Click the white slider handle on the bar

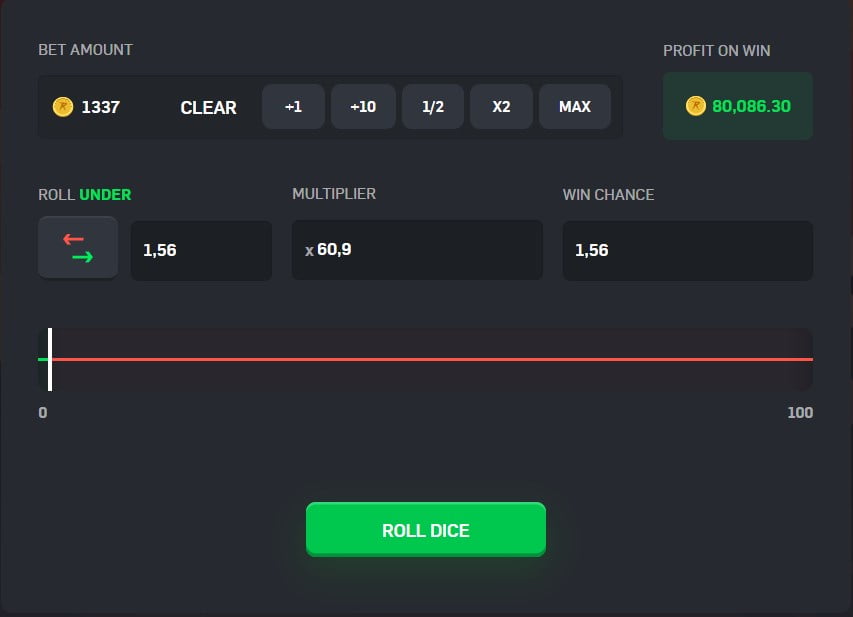pos(50,358)
